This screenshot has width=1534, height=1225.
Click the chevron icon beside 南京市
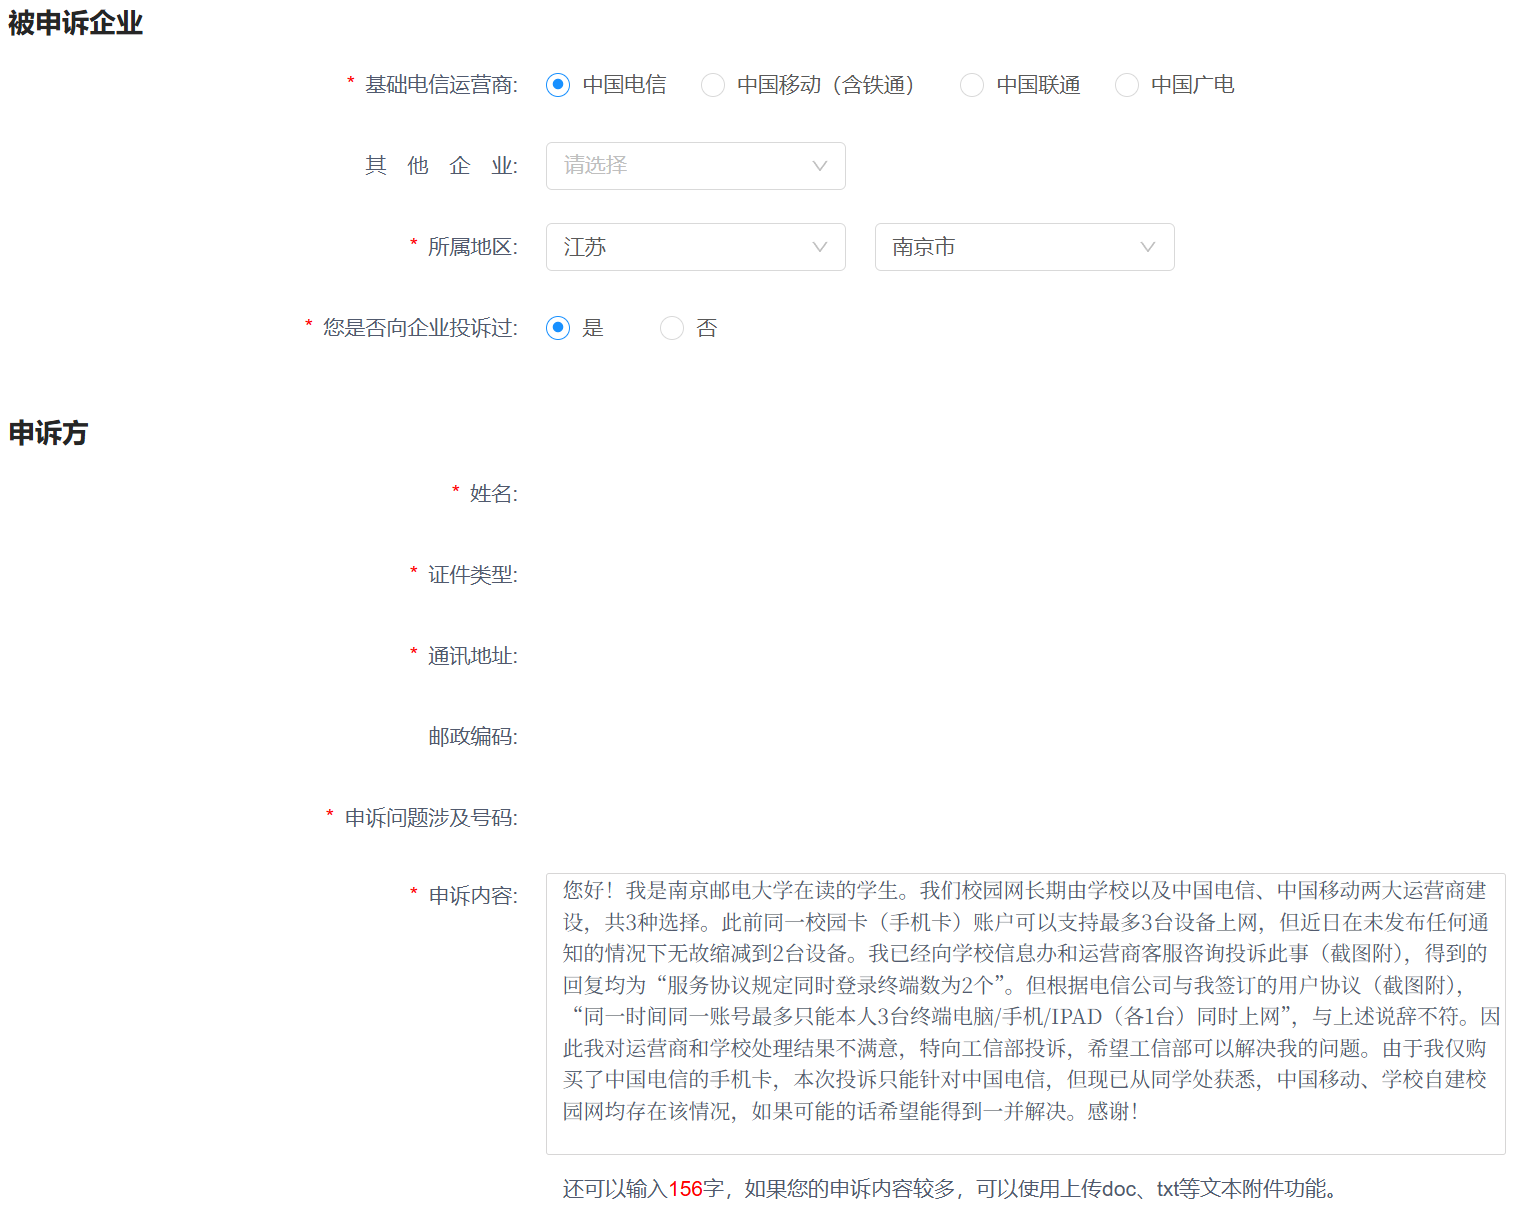[1147, 247]
